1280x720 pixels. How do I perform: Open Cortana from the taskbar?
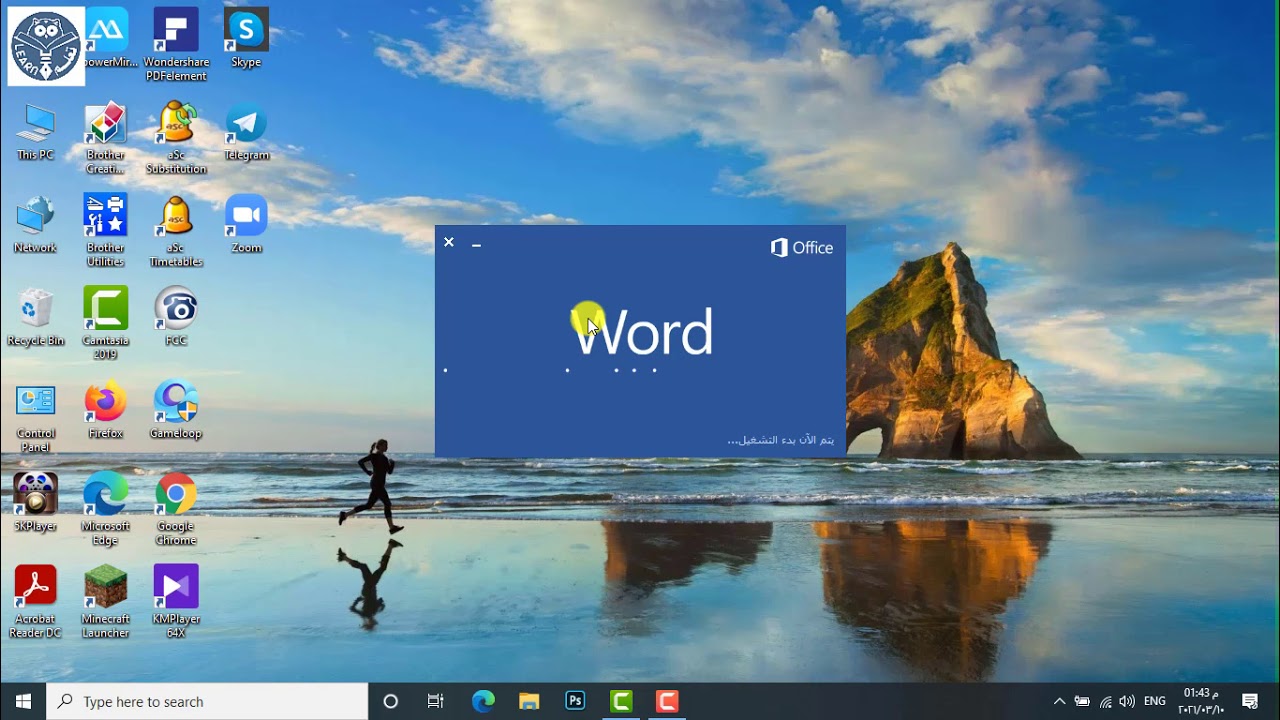[391, 701]
